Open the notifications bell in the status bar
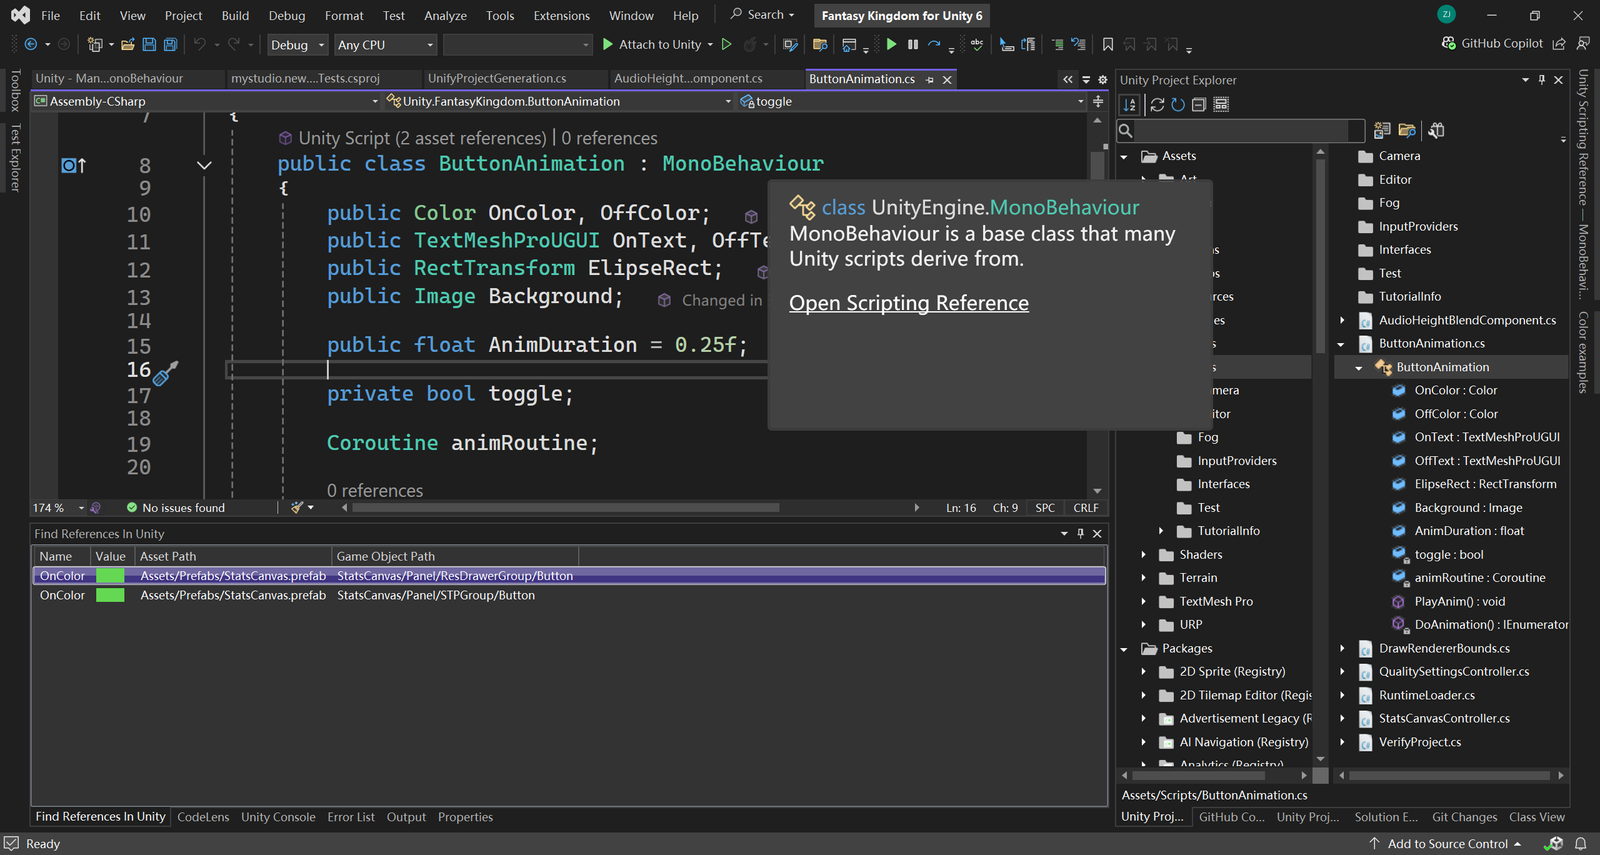 [x=1581, y=844]
